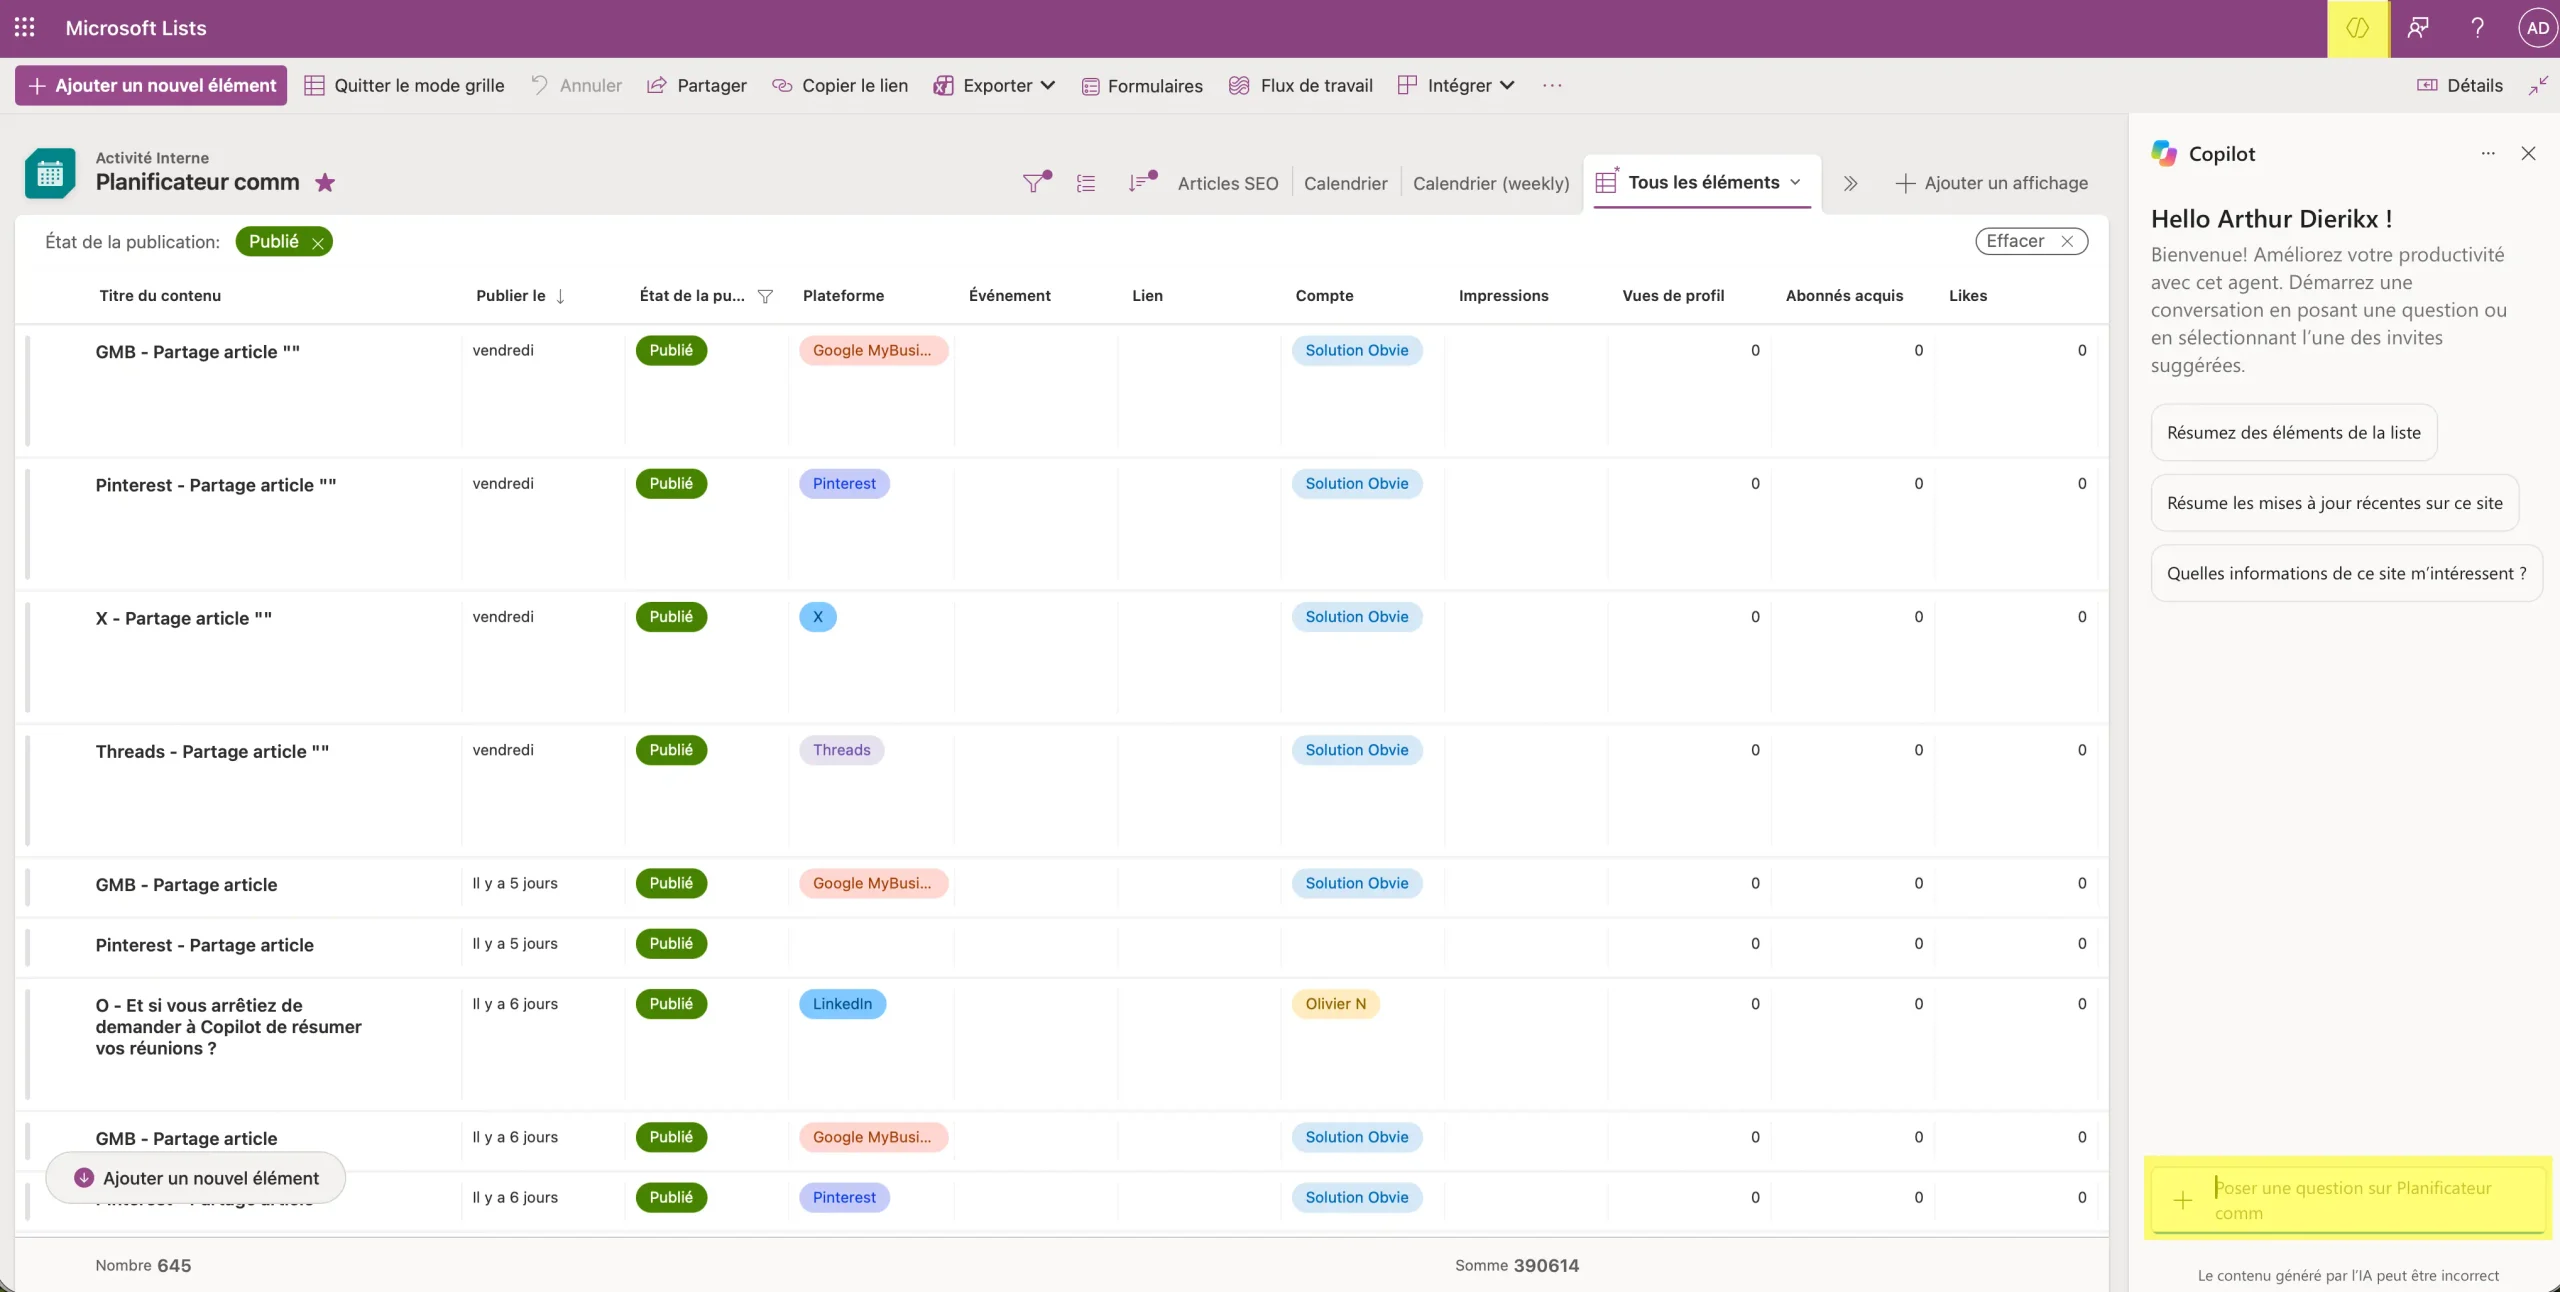Choose Résume les mises à jour récentes prompt
Screen dimensions: 2560x1292
pyautogui.click(x=2334, y=503)
